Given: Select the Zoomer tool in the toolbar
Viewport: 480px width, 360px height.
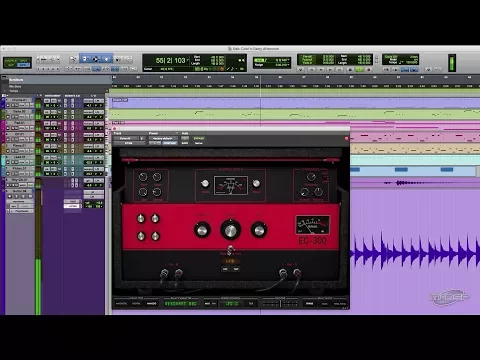Looking at the screenshot, I should coord(73,59).
